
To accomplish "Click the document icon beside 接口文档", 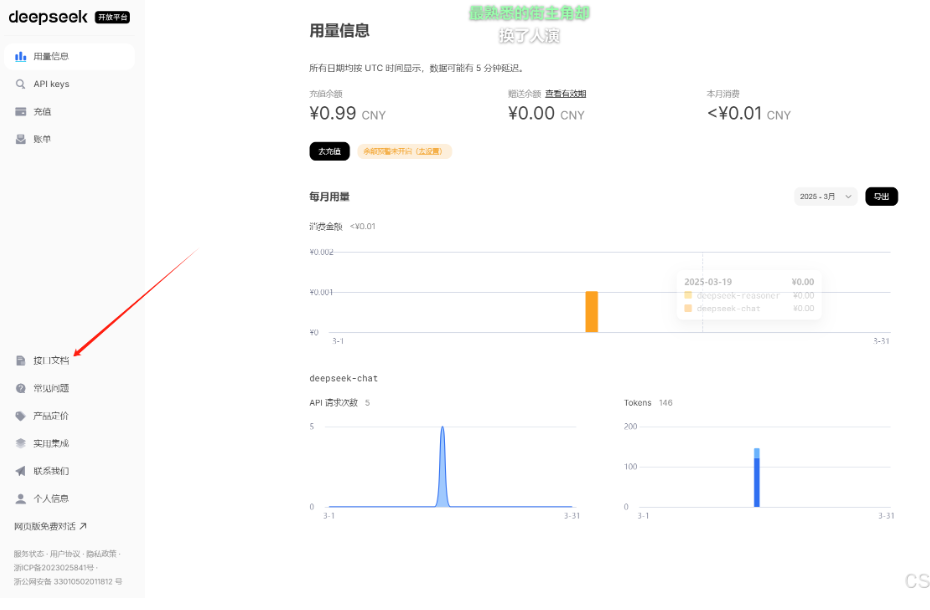I will click(21, 360).
